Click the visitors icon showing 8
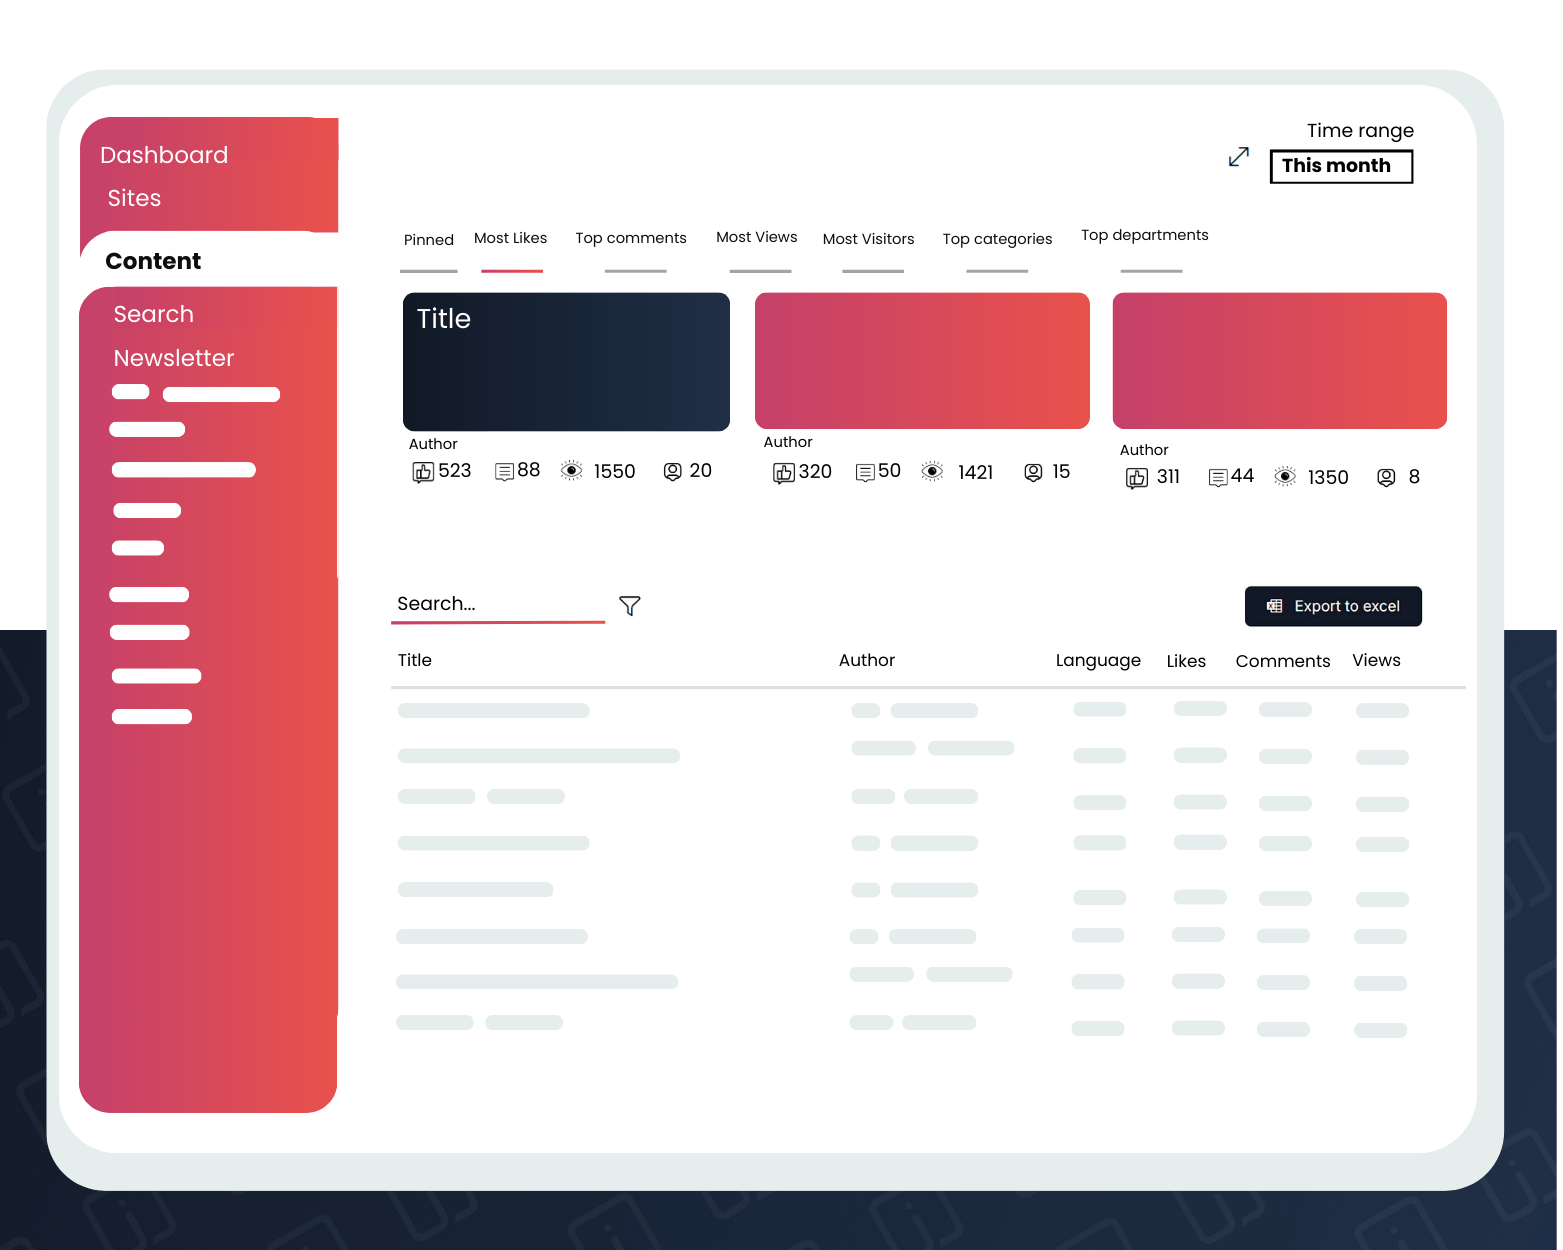The height and width of the screenshot is (1250, 1563). (1386, 478)
